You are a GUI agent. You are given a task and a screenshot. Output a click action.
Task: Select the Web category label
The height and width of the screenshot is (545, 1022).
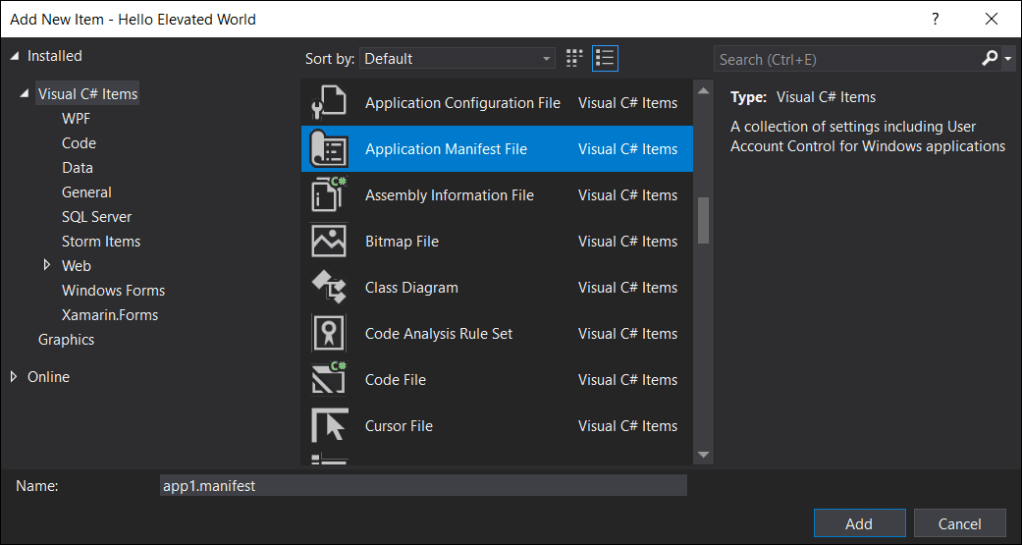point(76,266)
